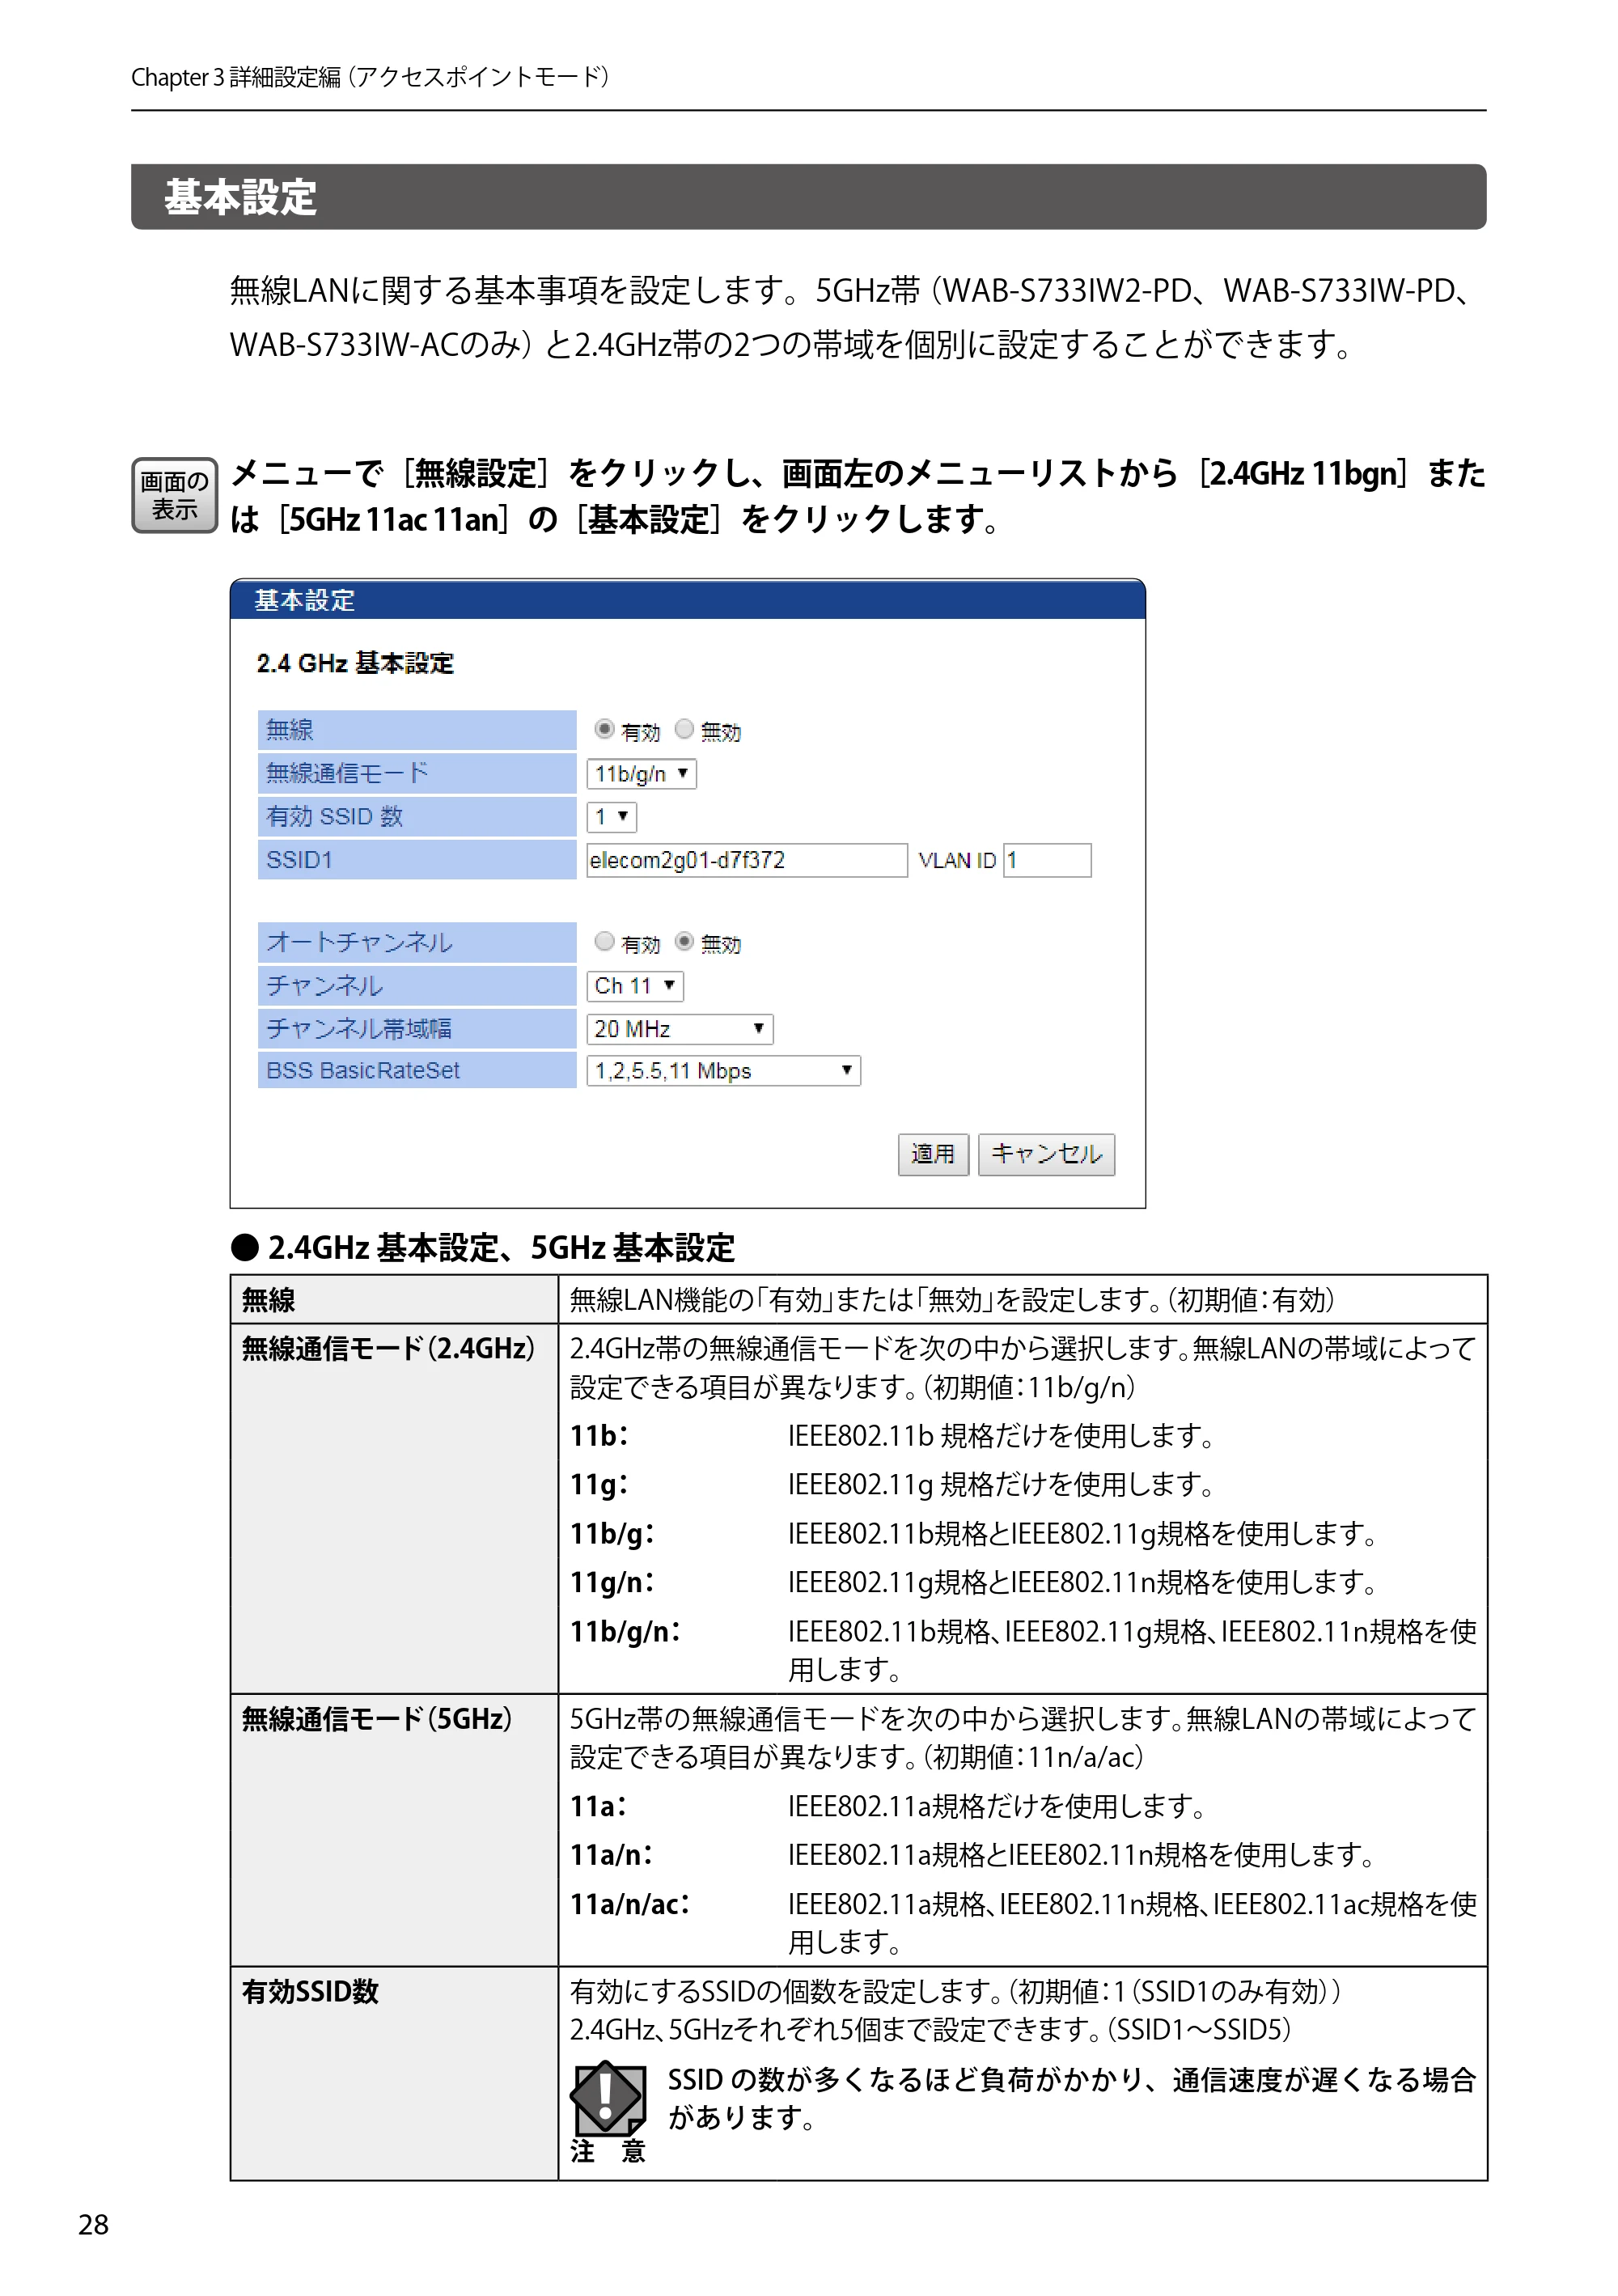Screen dimensions: 1618x2296
Task: Click the BSS BasicRateSet label cell
Action: pyautogui.click(x=416, y=1070)
